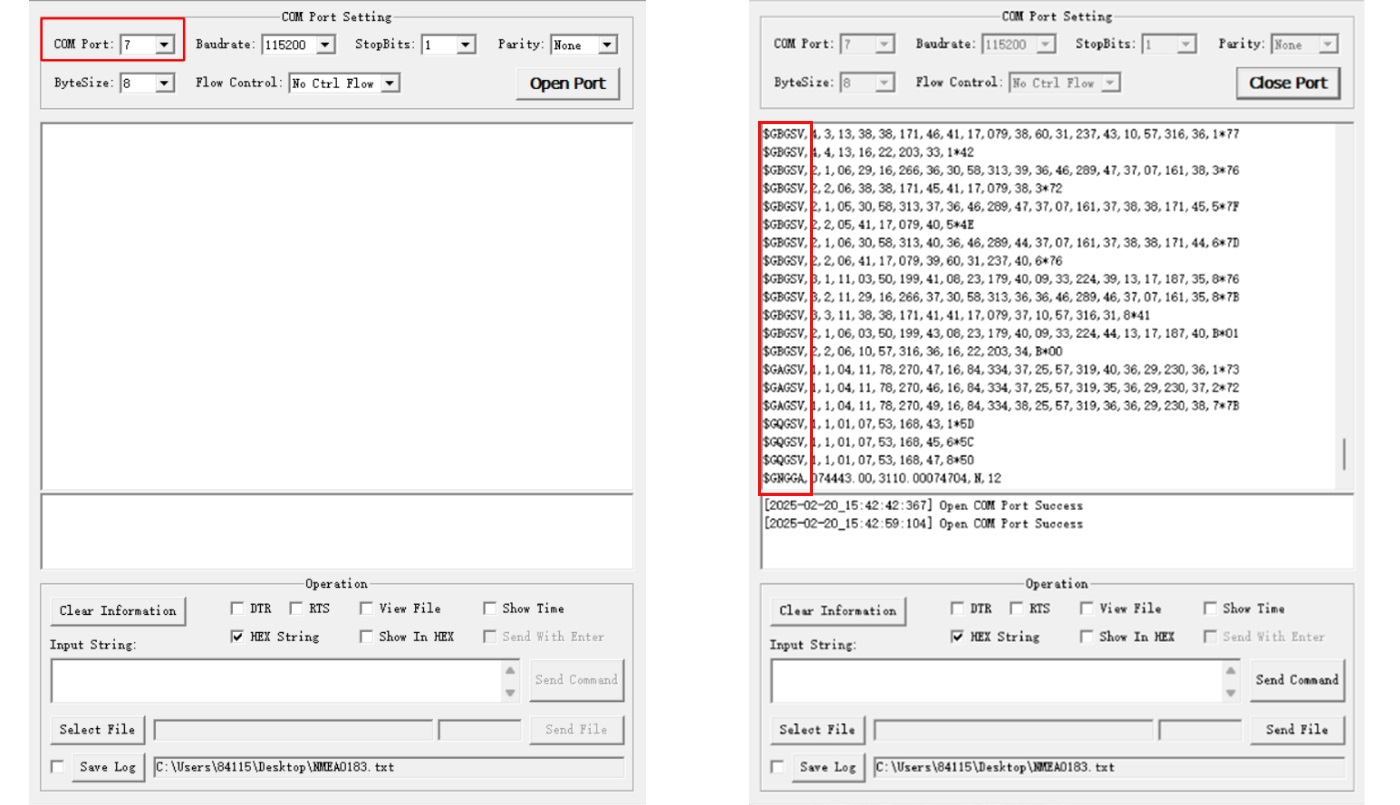Tick the RTS checkbox in right window
1400x805 pixels.
tap(1017, 608)
